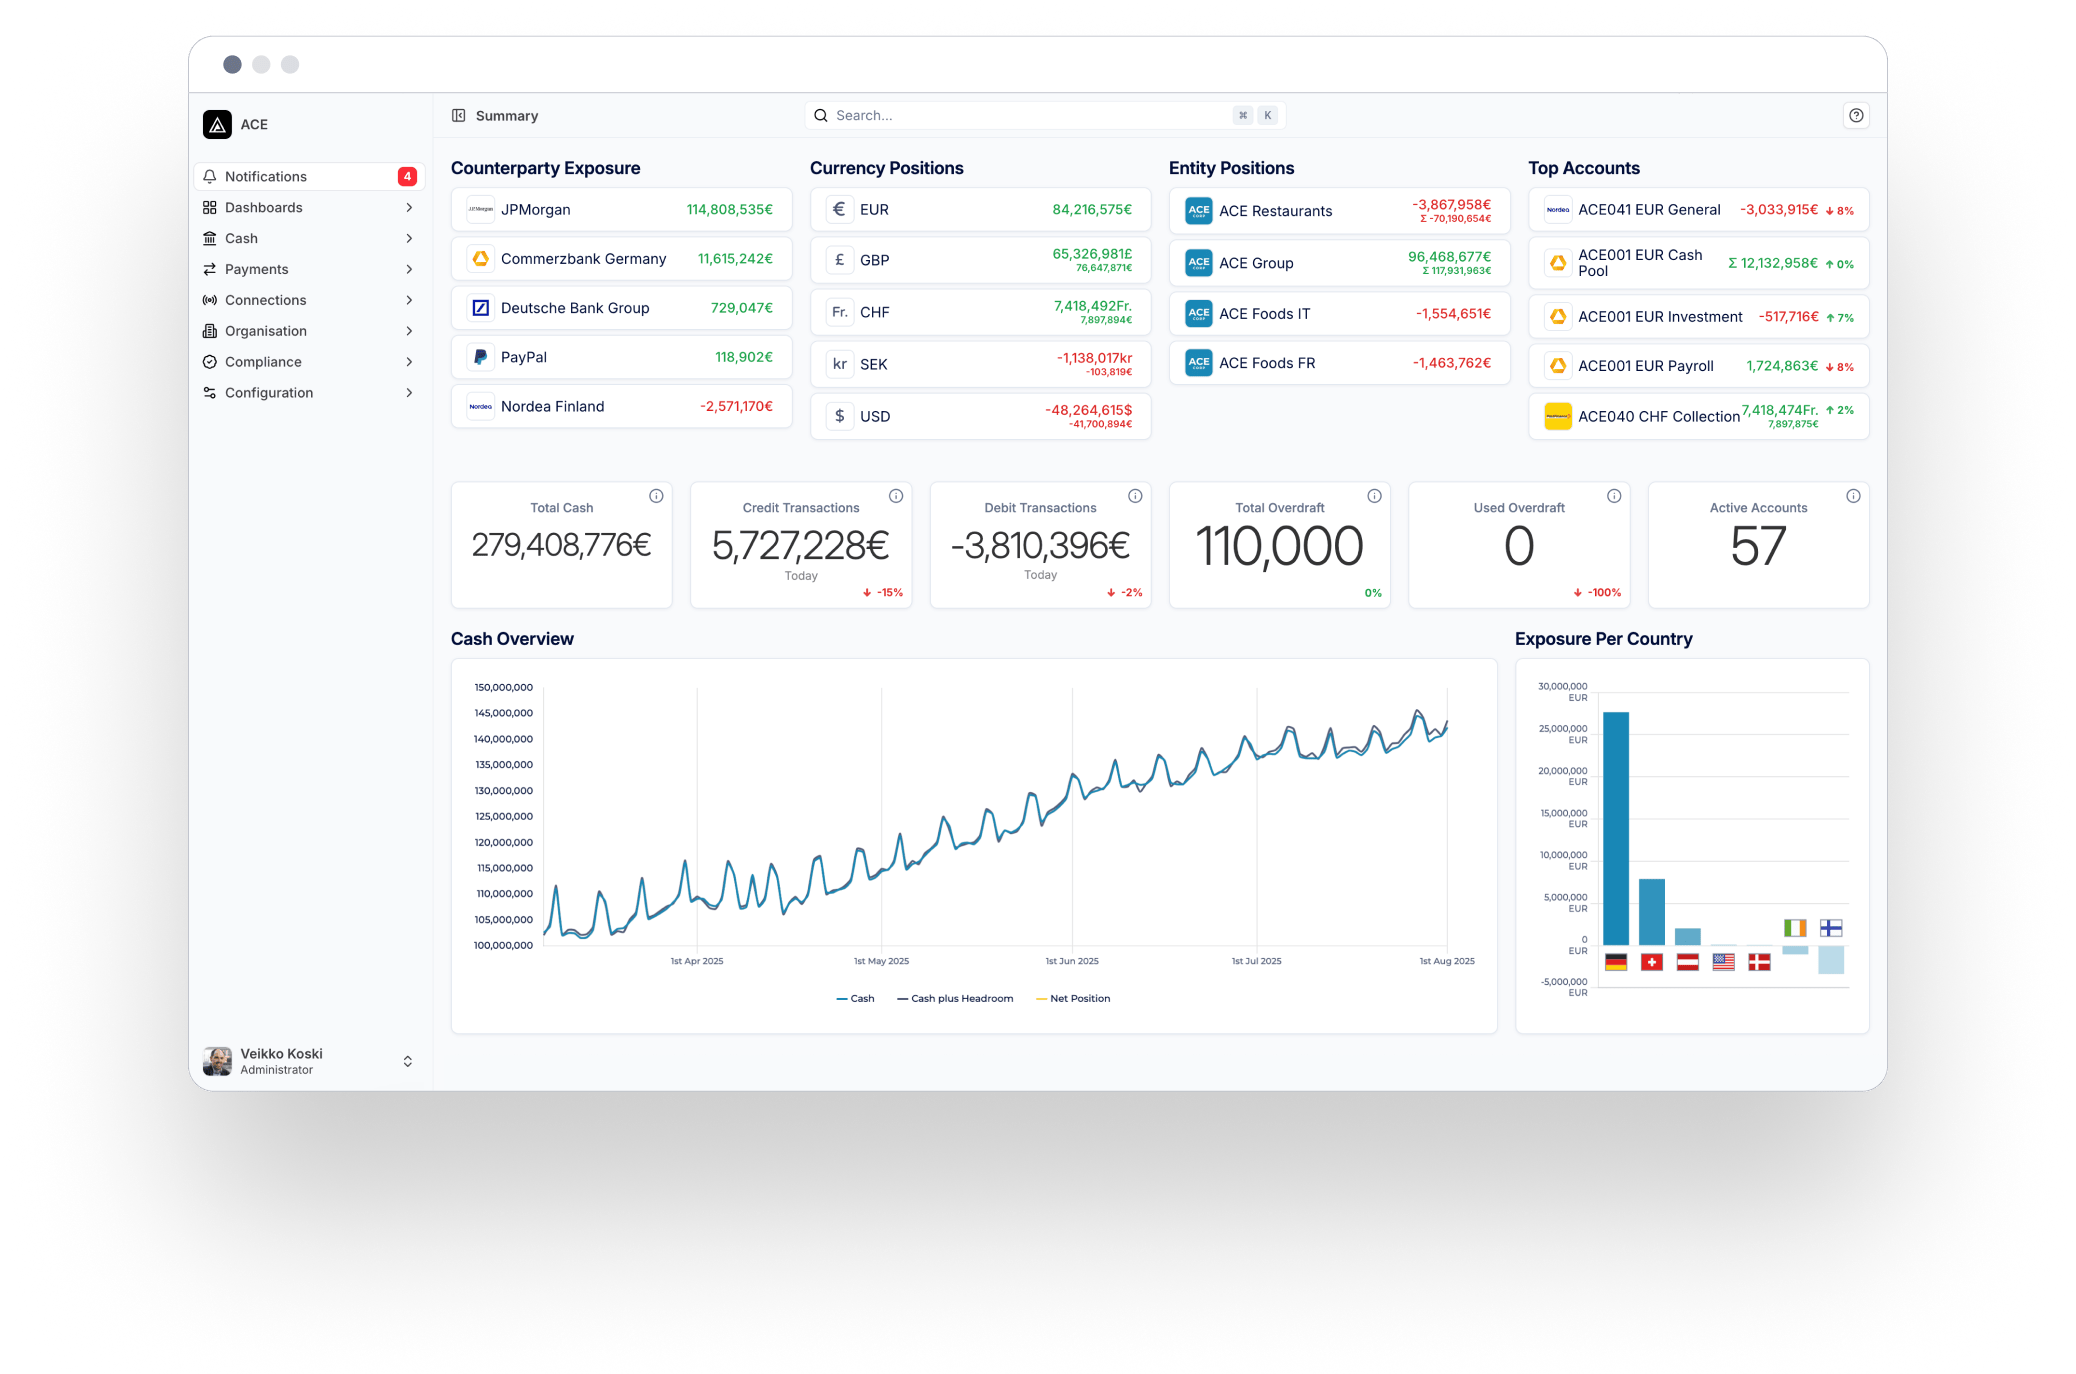
Task: Open the Notifications bell in sidebar
Action: [210, 176]
